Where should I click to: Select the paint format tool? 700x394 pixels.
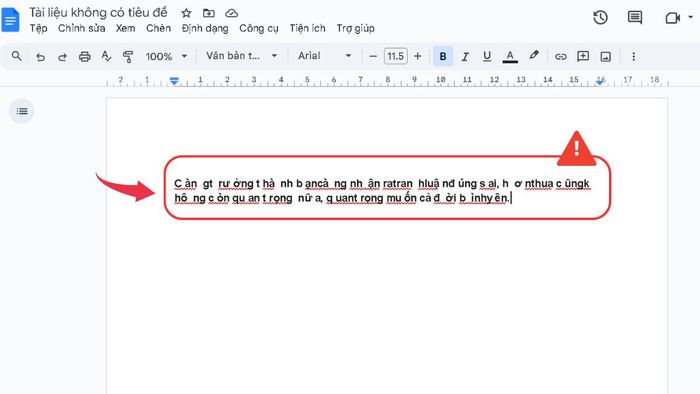pyautogui.click(x=128, y=57)
